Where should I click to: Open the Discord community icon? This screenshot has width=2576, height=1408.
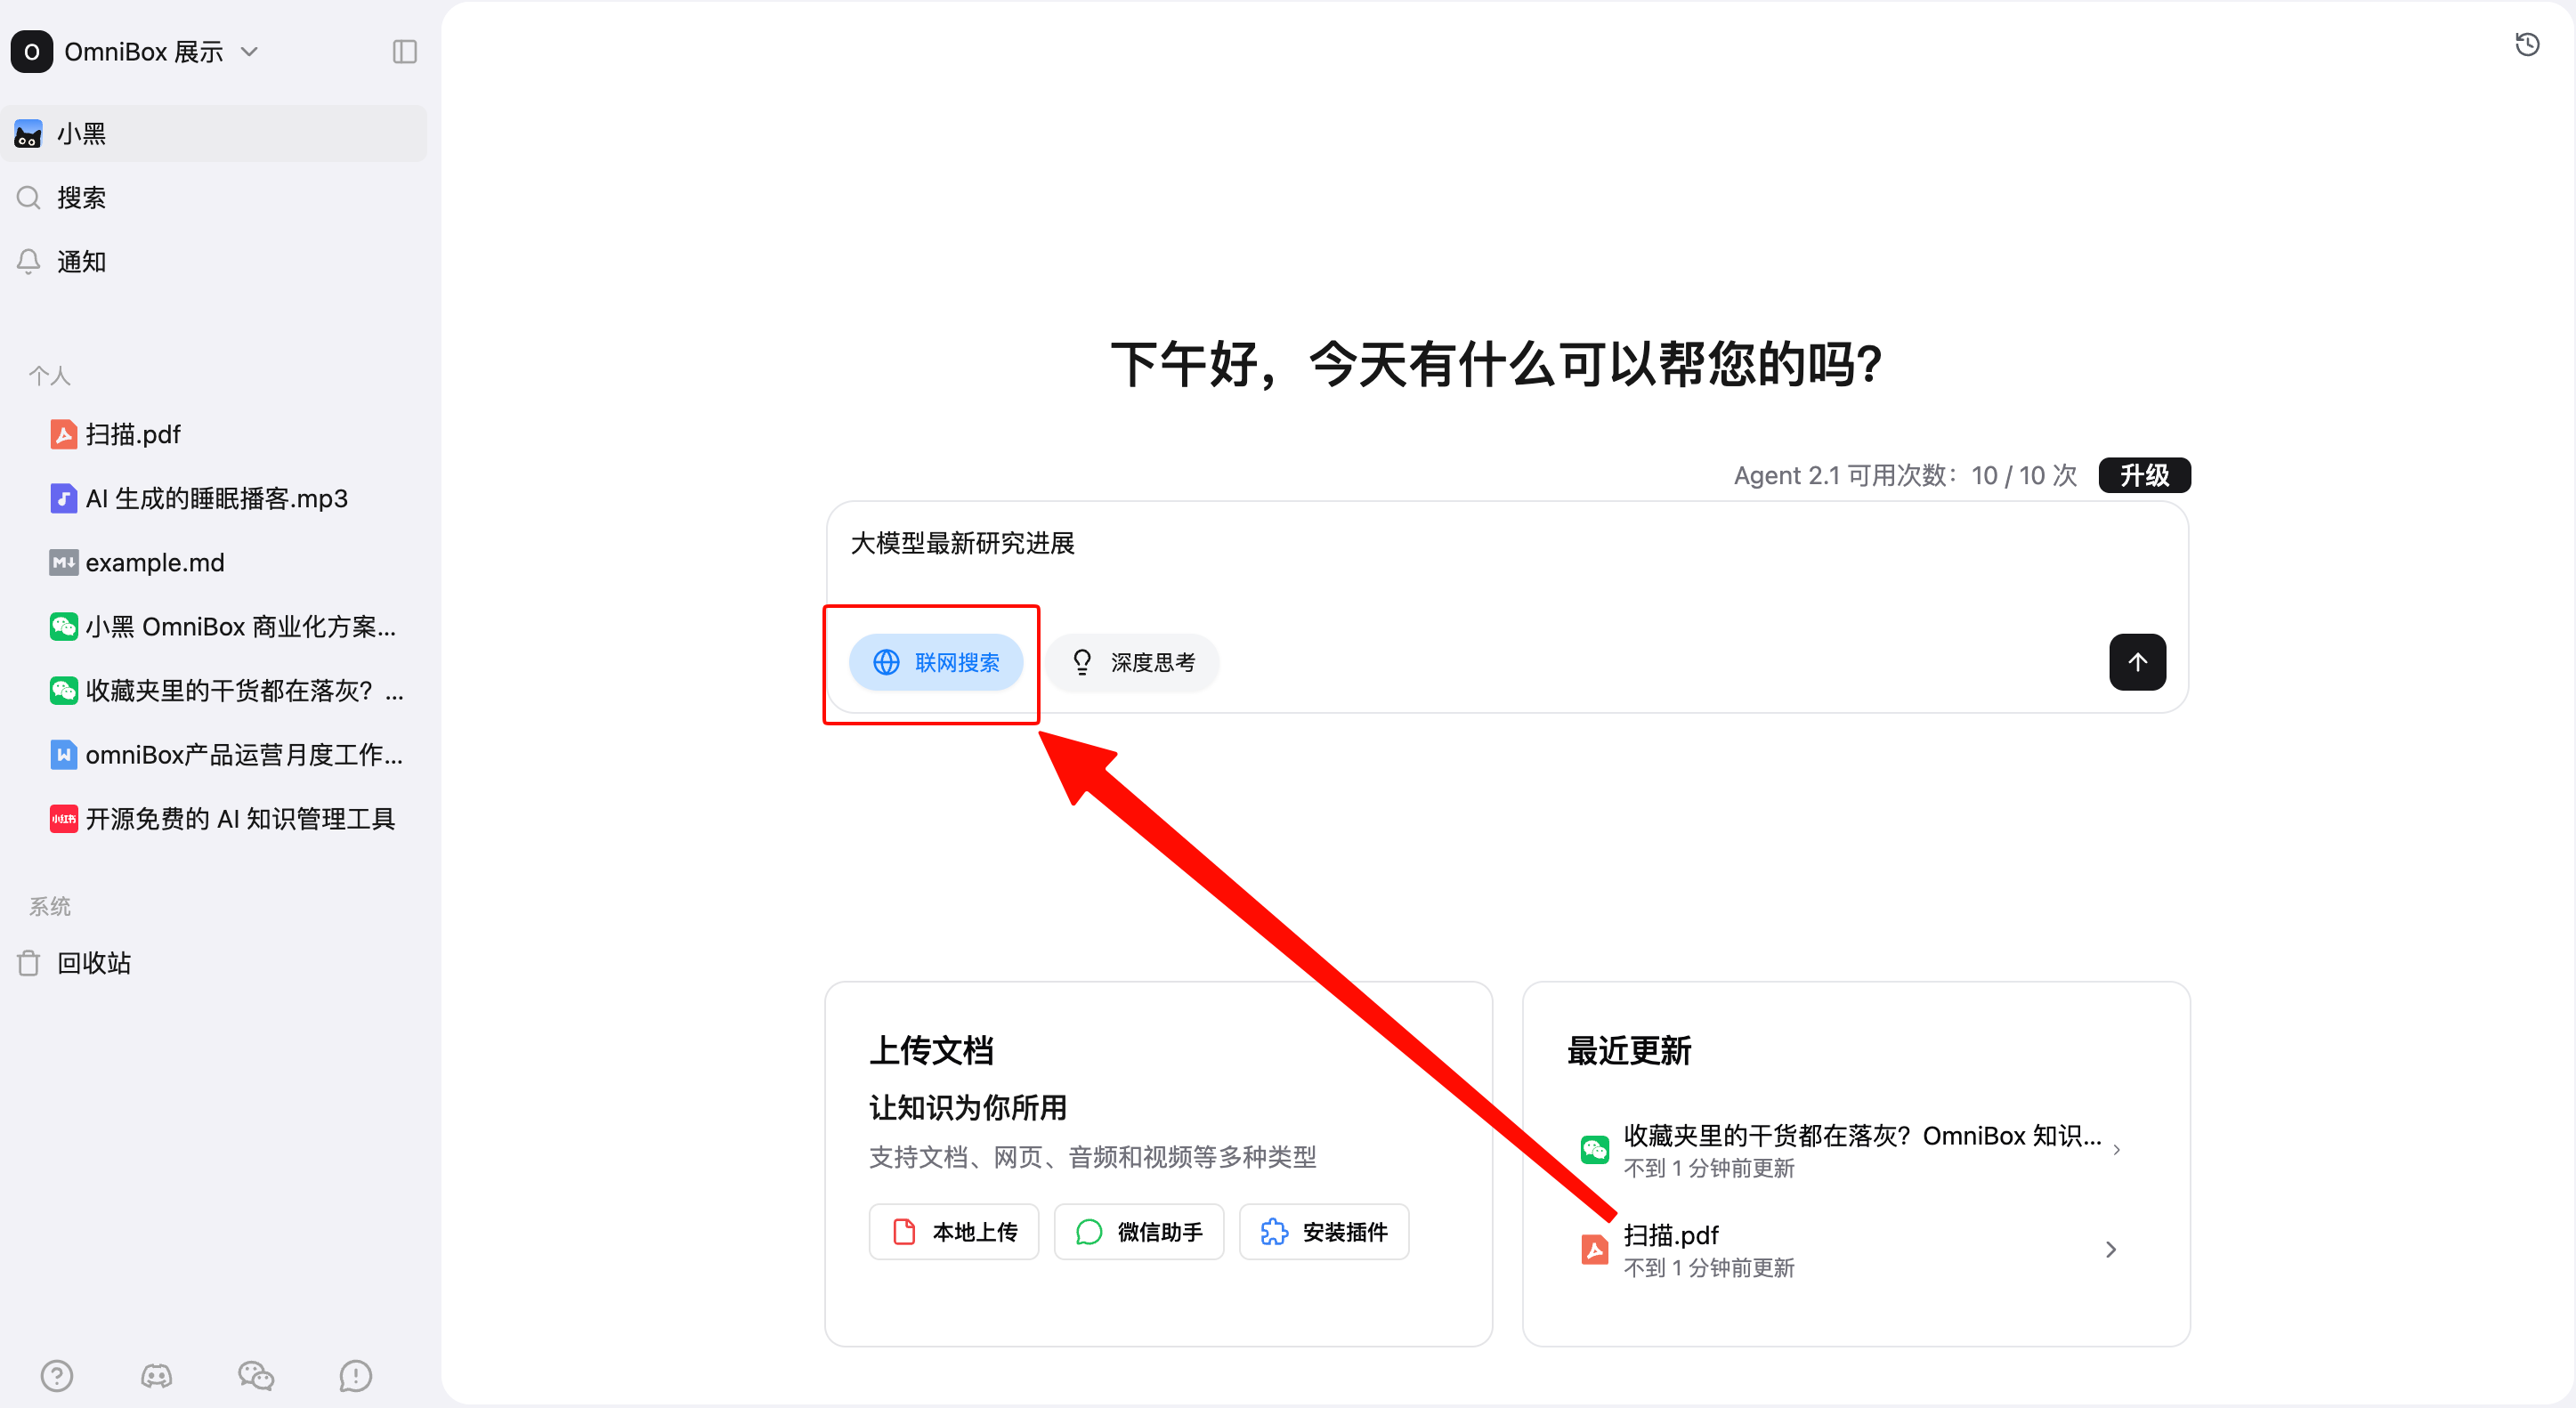156,1376
